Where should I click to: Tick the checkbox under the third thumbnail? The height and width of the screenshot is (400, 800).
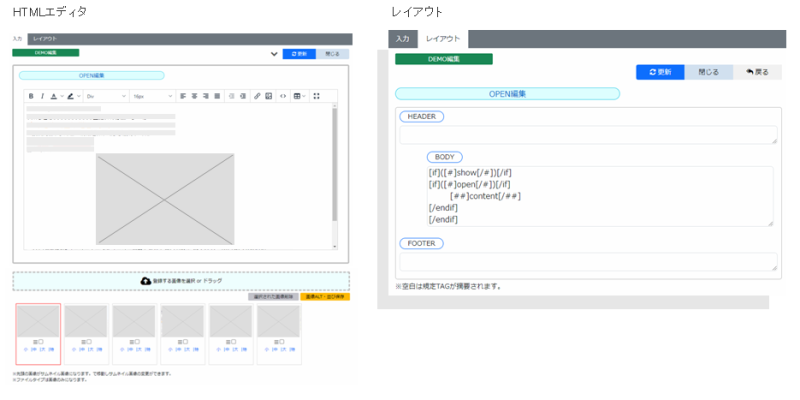pyautogui.click(x=136, y=342)
